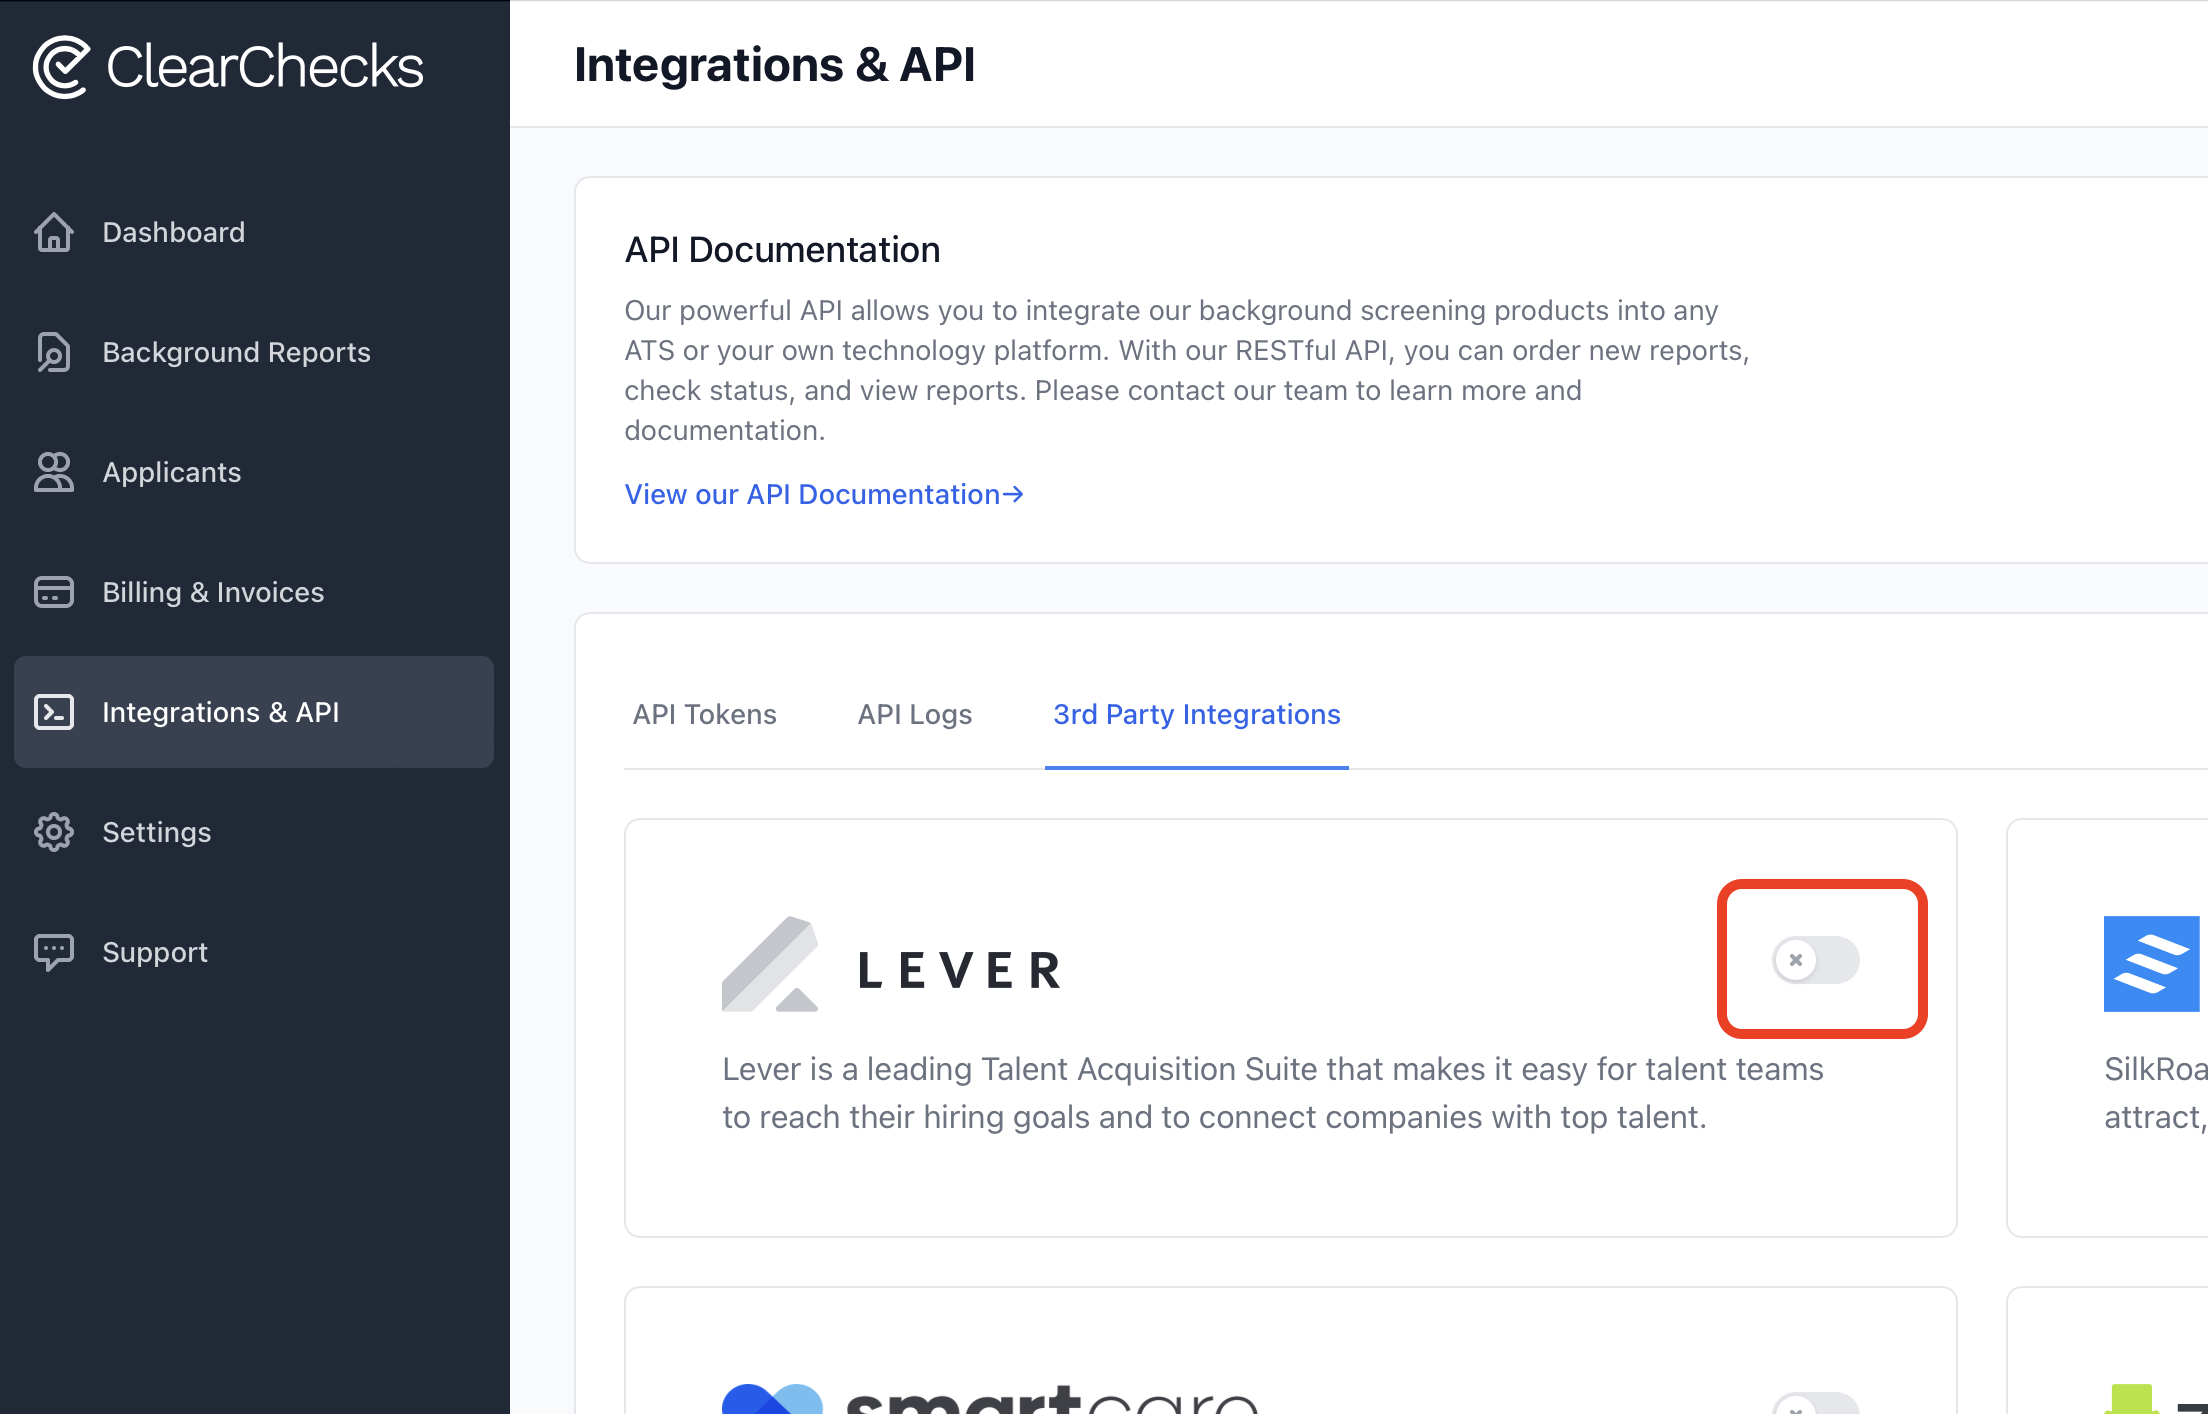
Task: Click the Integrations & API terminal icon
Action: coord(54,712)
